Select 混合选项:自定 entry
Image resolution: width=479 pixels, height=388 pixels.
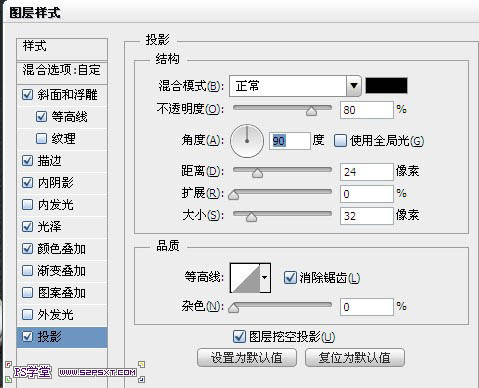click(62, 73)
